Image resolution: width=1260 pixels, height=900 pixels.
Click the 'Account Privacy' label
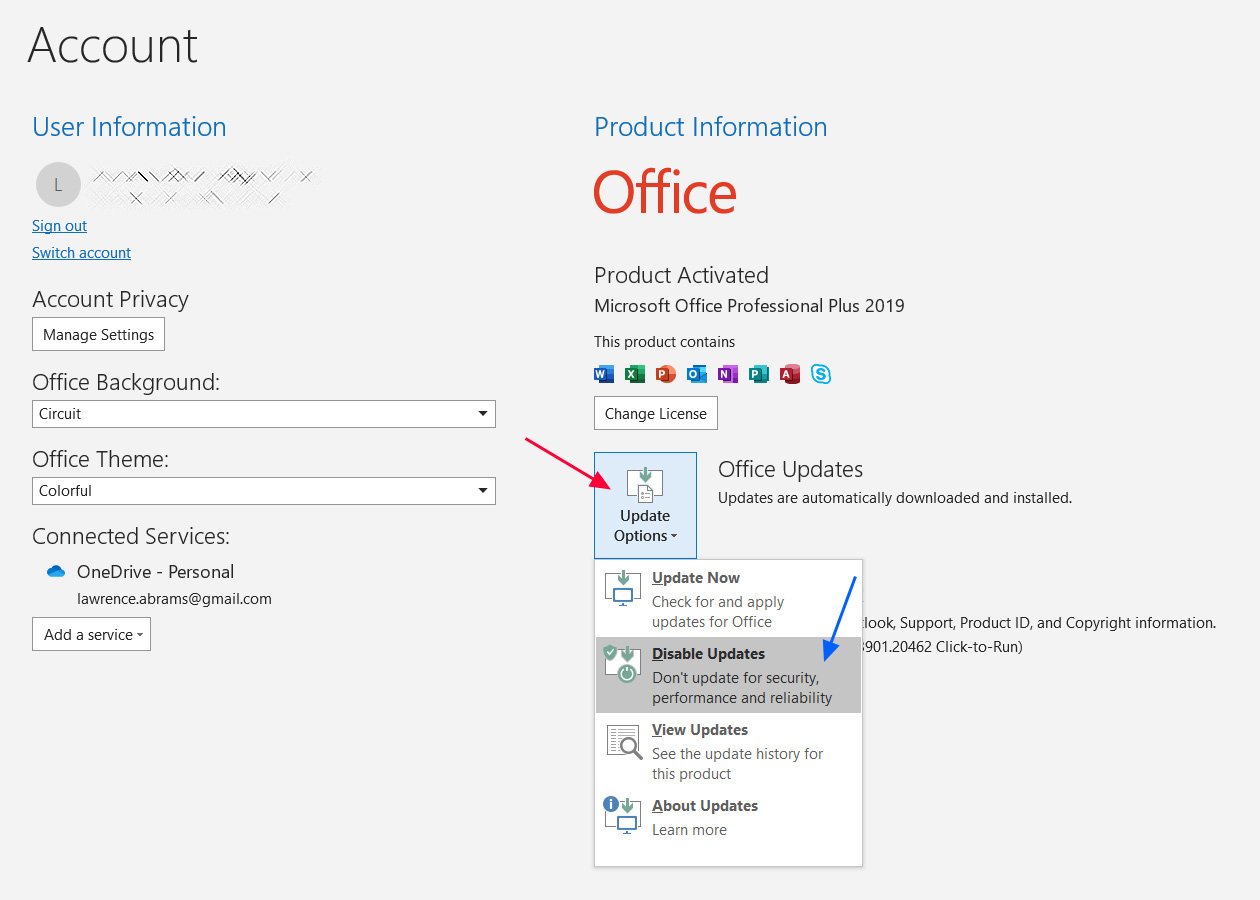coord(110,299)
